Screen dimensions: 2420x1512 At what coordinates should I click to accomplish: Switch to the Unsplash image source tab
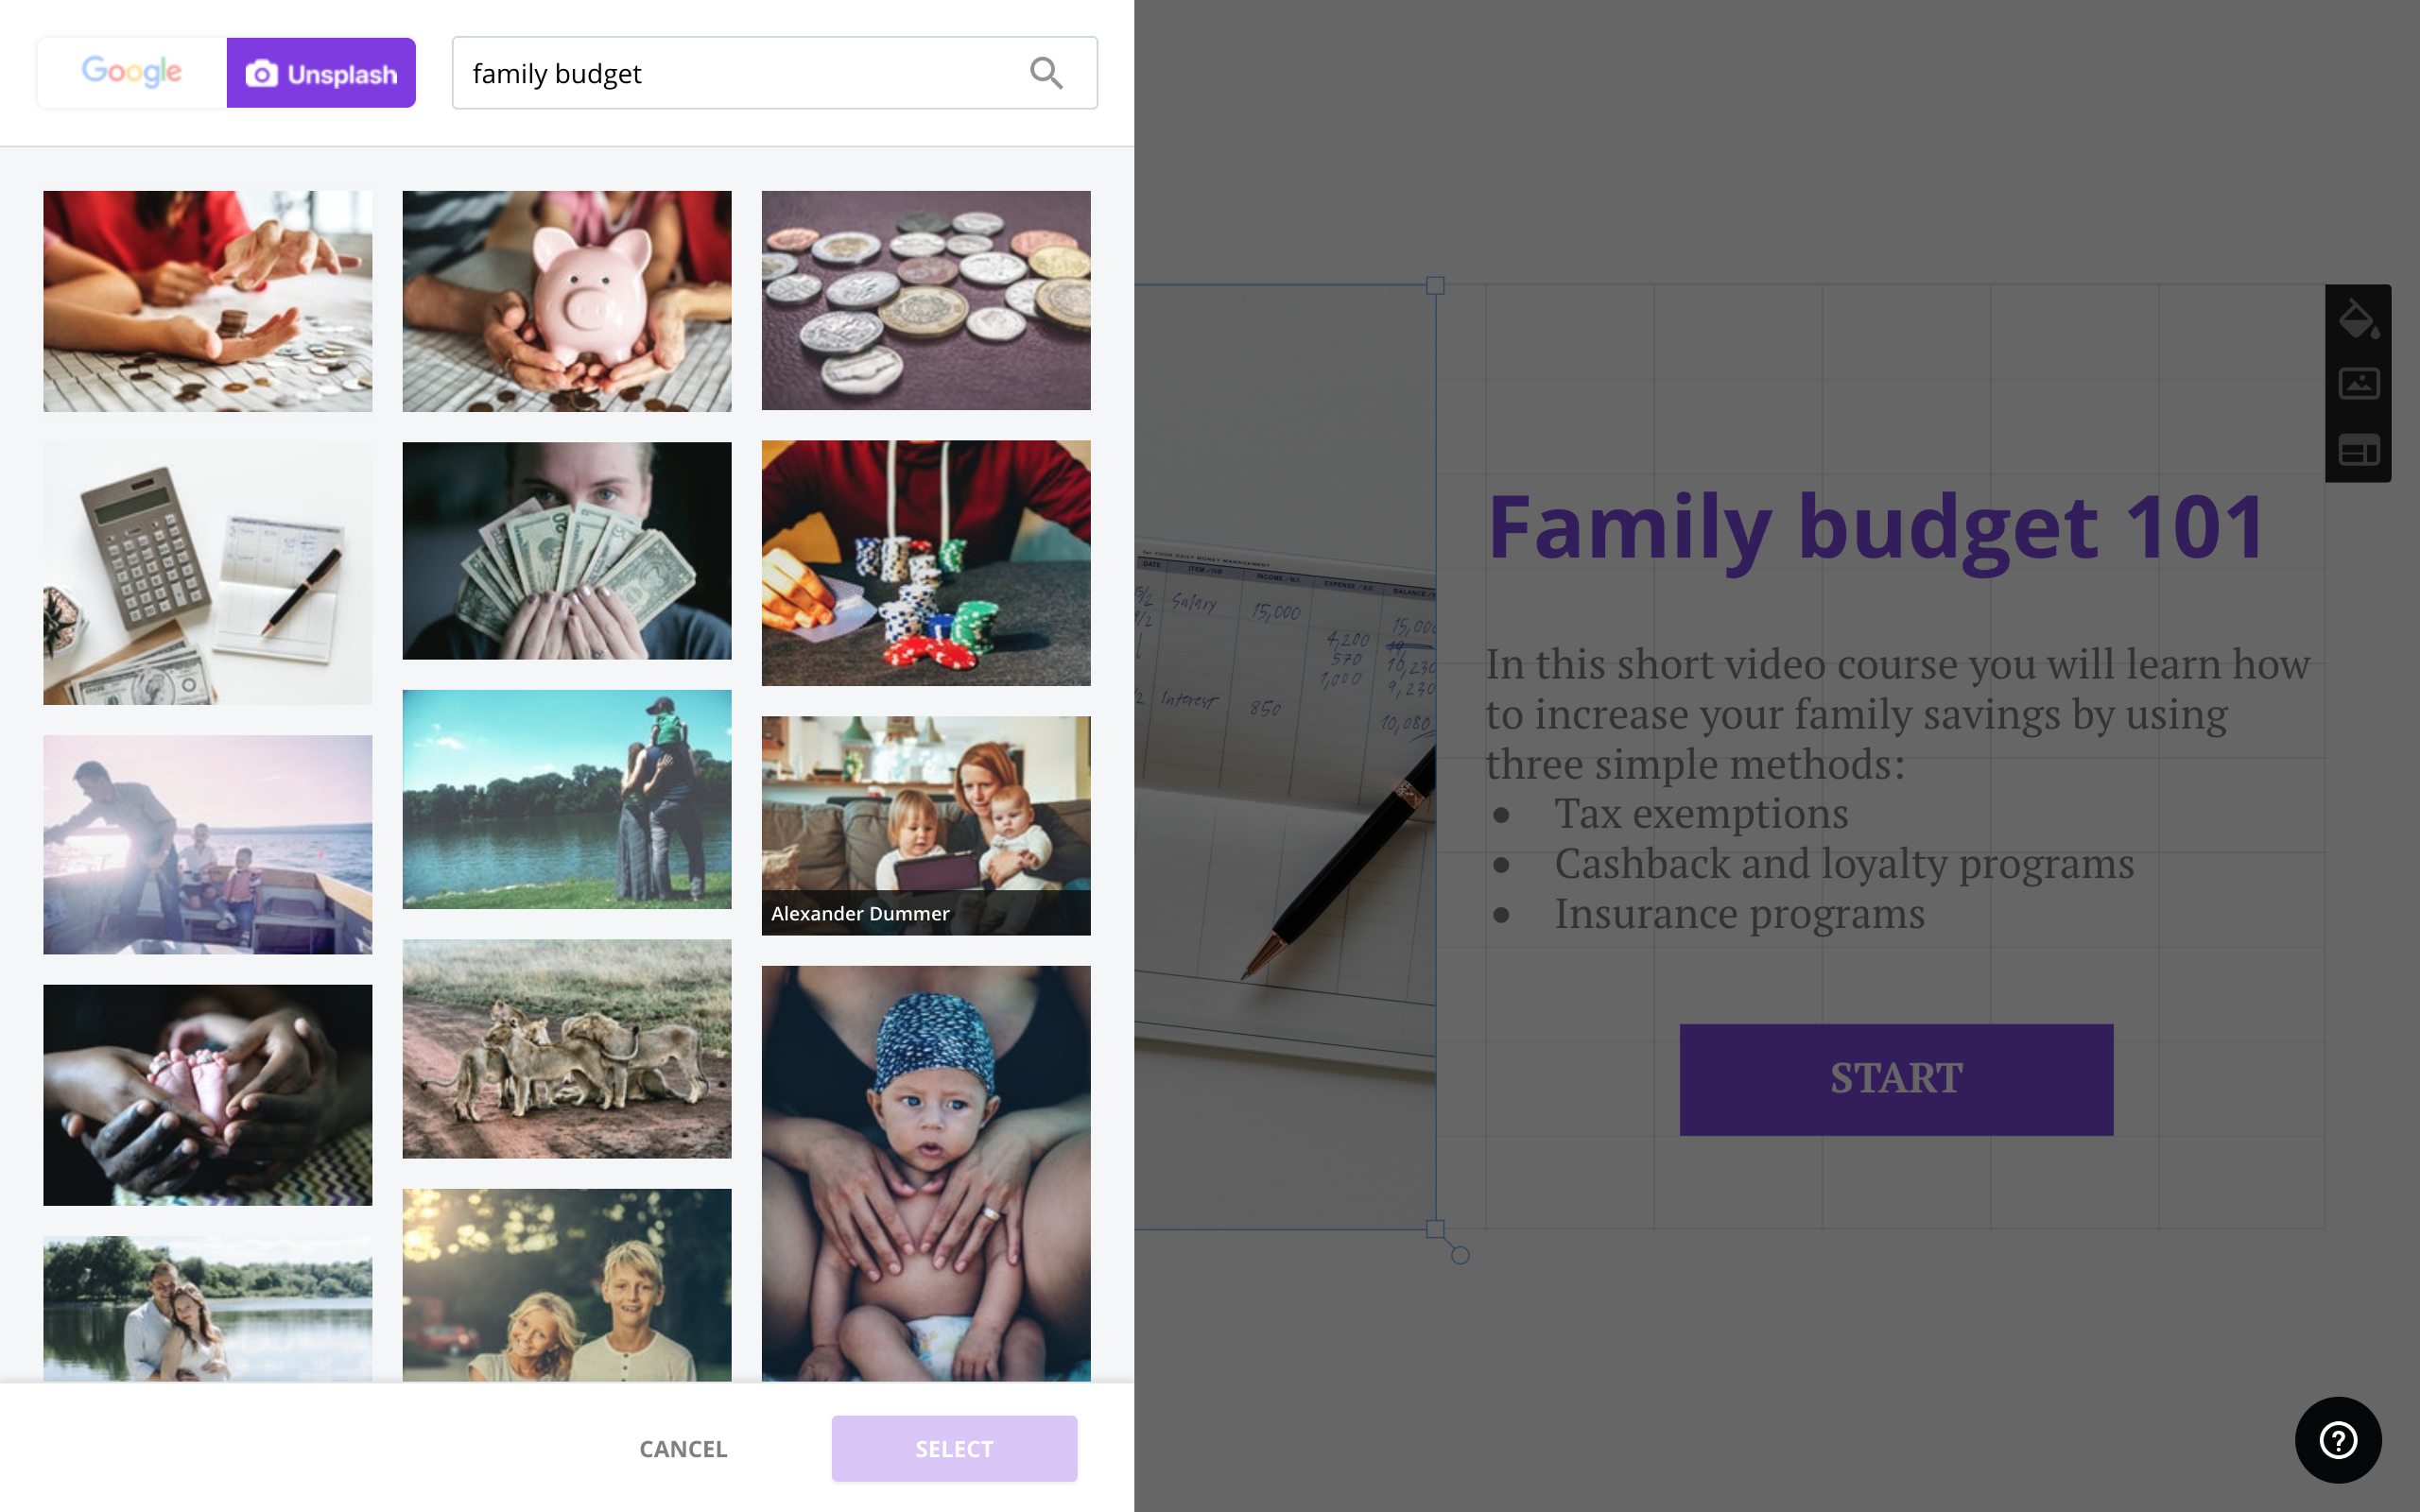tap(321, 73)
